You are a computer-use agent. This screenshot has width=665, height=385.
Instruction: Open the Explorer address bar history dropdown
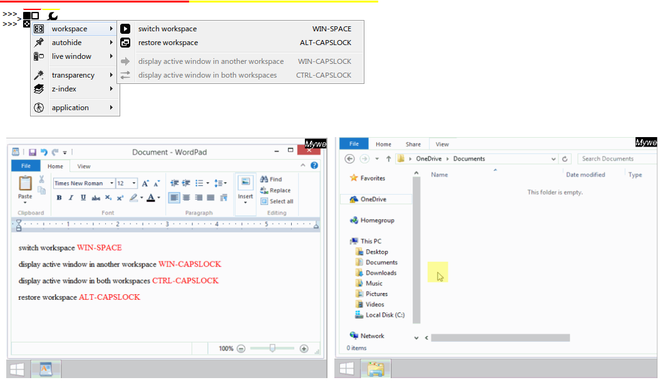(553, 159)
